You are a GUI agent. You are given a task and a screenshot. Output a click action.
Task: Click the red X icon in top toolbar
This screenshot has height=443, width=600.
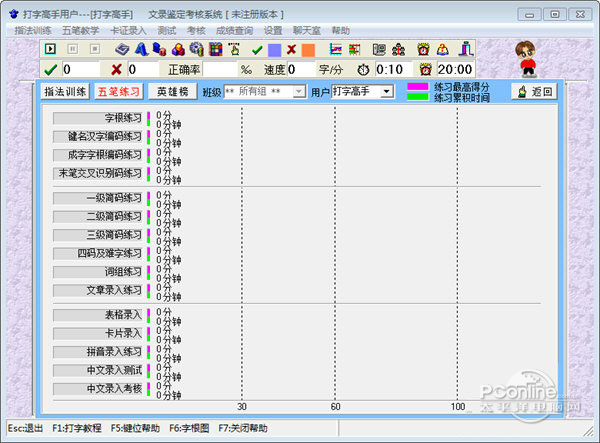[292, 49]
